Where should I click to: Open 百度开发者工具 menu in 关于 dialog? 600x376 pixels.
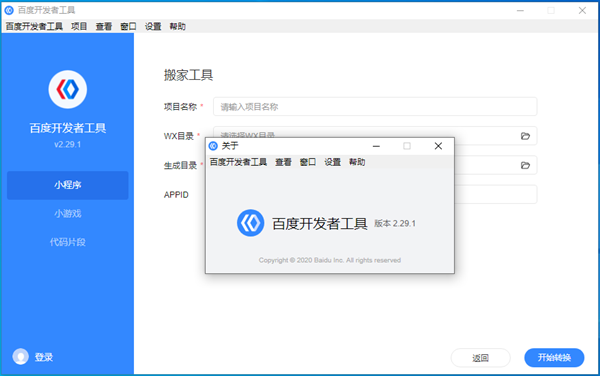(238, 162)
